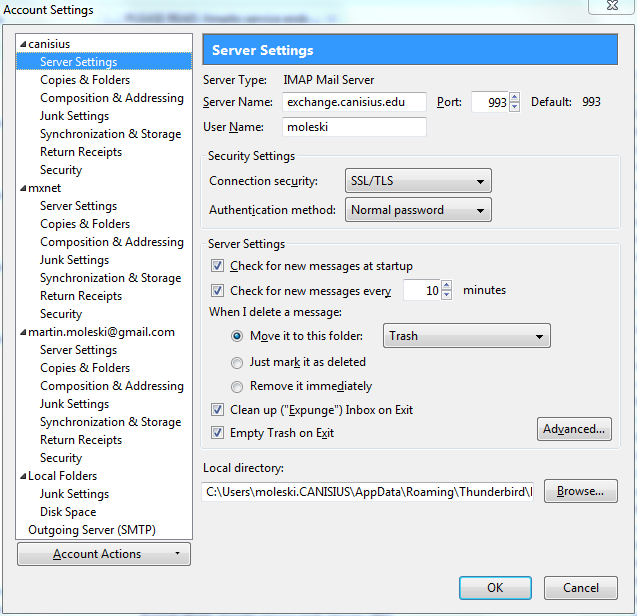Open Server Settings under mxnet
This screenshot has height=616, width=637.
pyautogui.click(x=78, y=206)
